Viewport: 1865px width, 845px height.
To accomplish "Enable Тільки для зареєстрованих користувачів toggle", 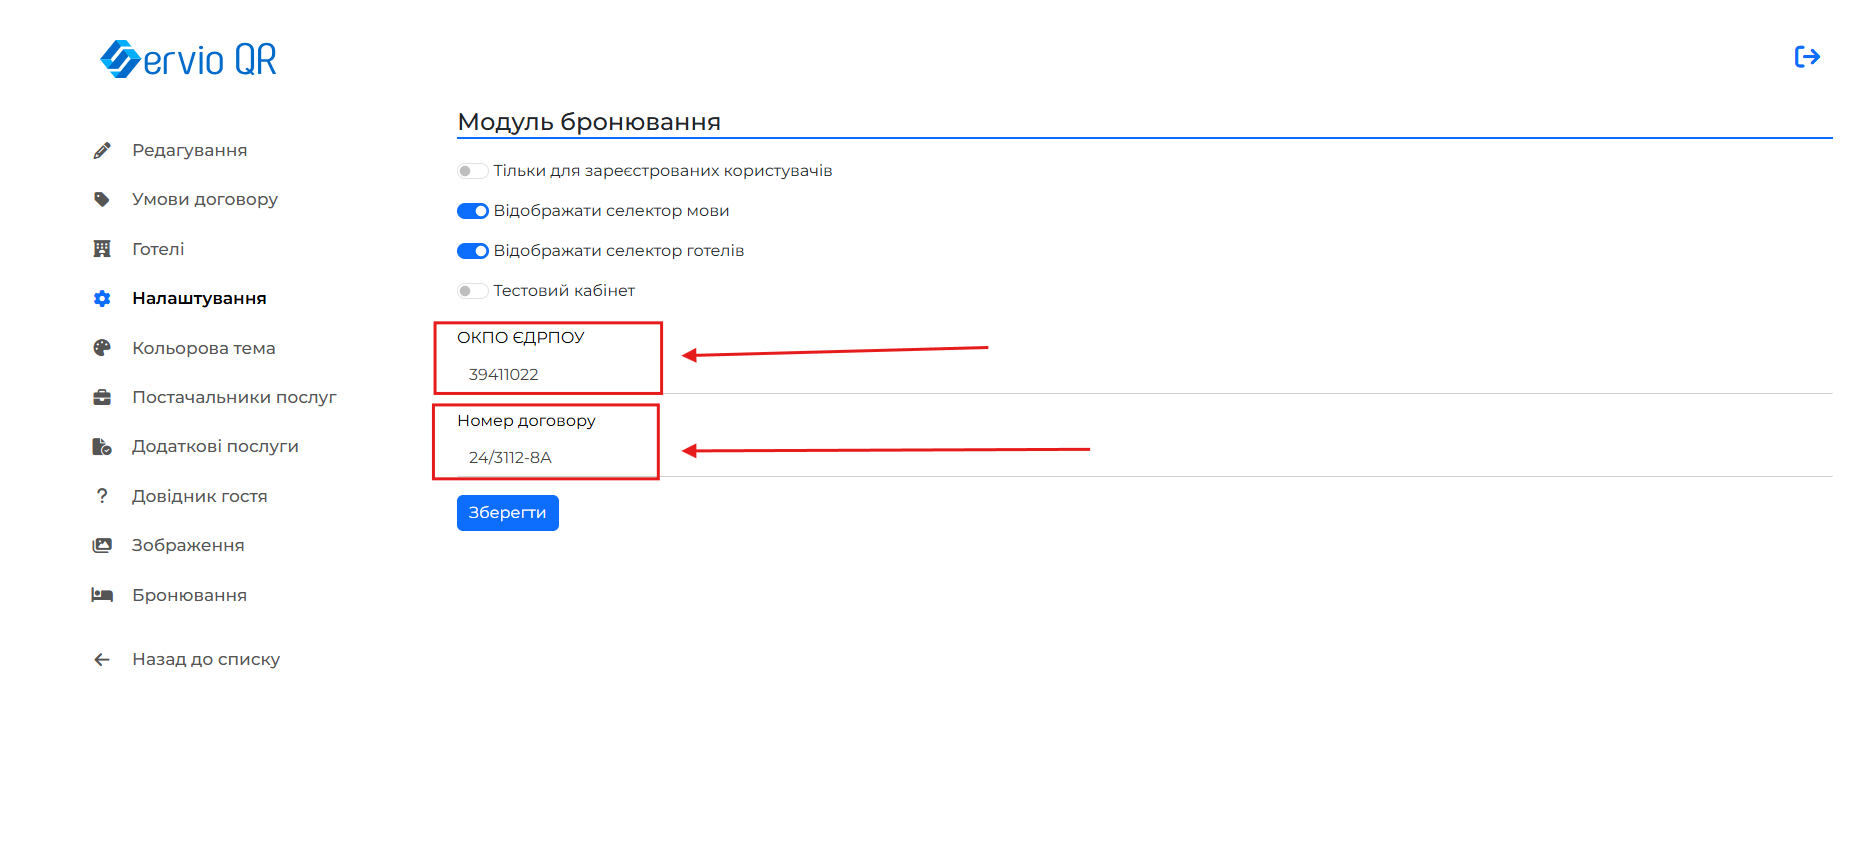I will pyautogui.click(x=472, y=171).
